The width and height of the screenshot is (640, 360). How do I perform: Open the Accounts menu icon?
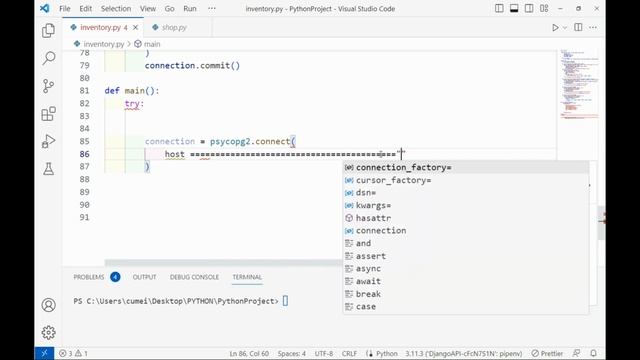(48, 305)
